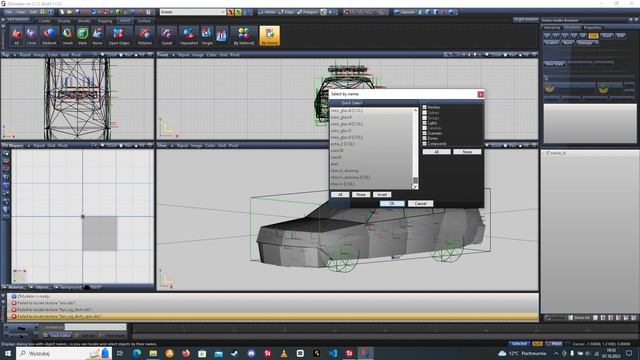Click the Wyszukaj taskbar search box
640x360 pixels.
pos(63,353)
